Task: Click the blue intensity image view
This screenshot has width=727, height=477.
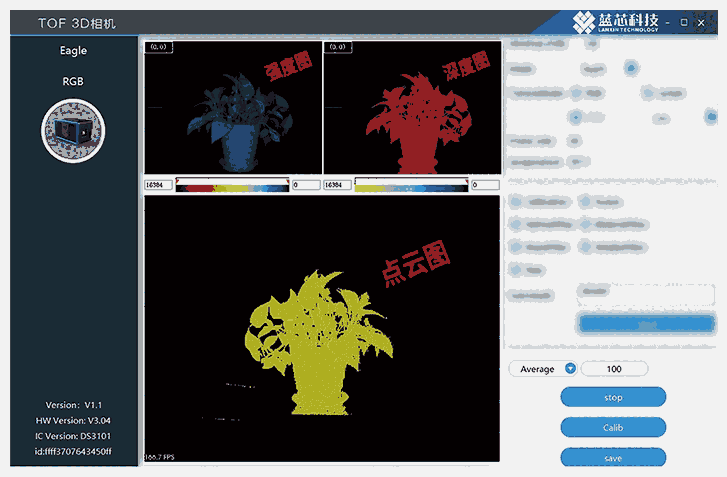Action: pyautogui.click(x=232, y=107)
